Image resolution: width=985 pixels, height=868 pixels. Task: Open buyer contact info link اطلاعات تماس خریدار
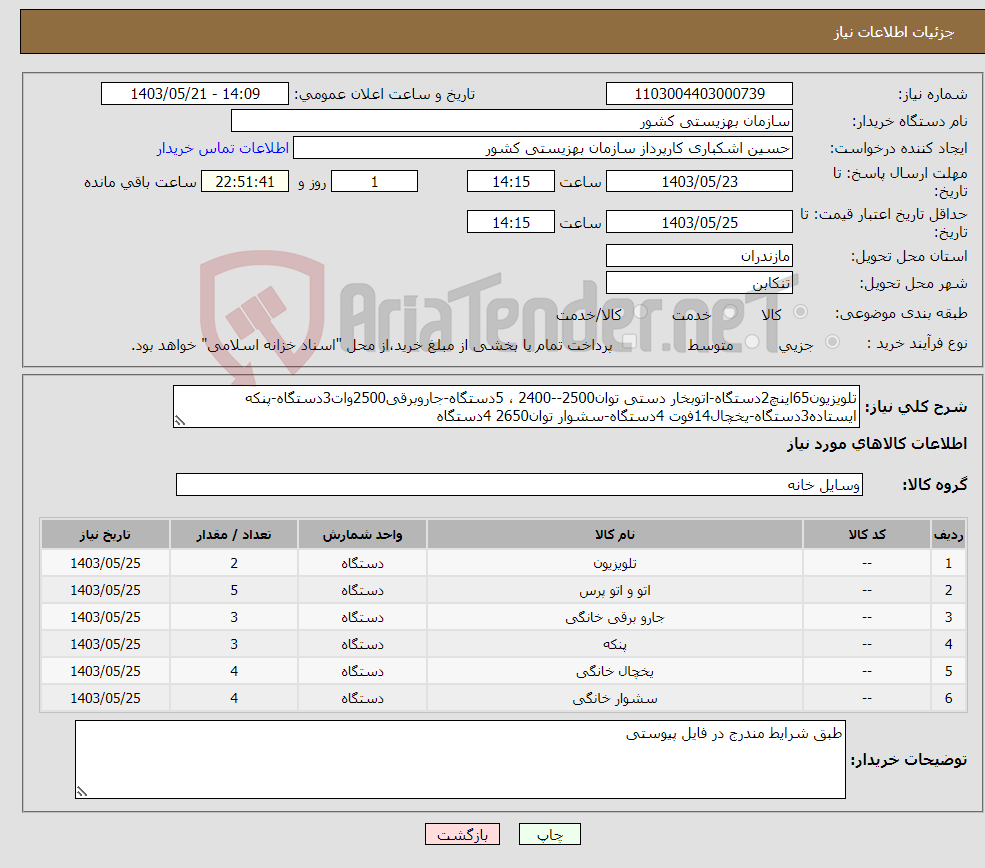point(223,148)
